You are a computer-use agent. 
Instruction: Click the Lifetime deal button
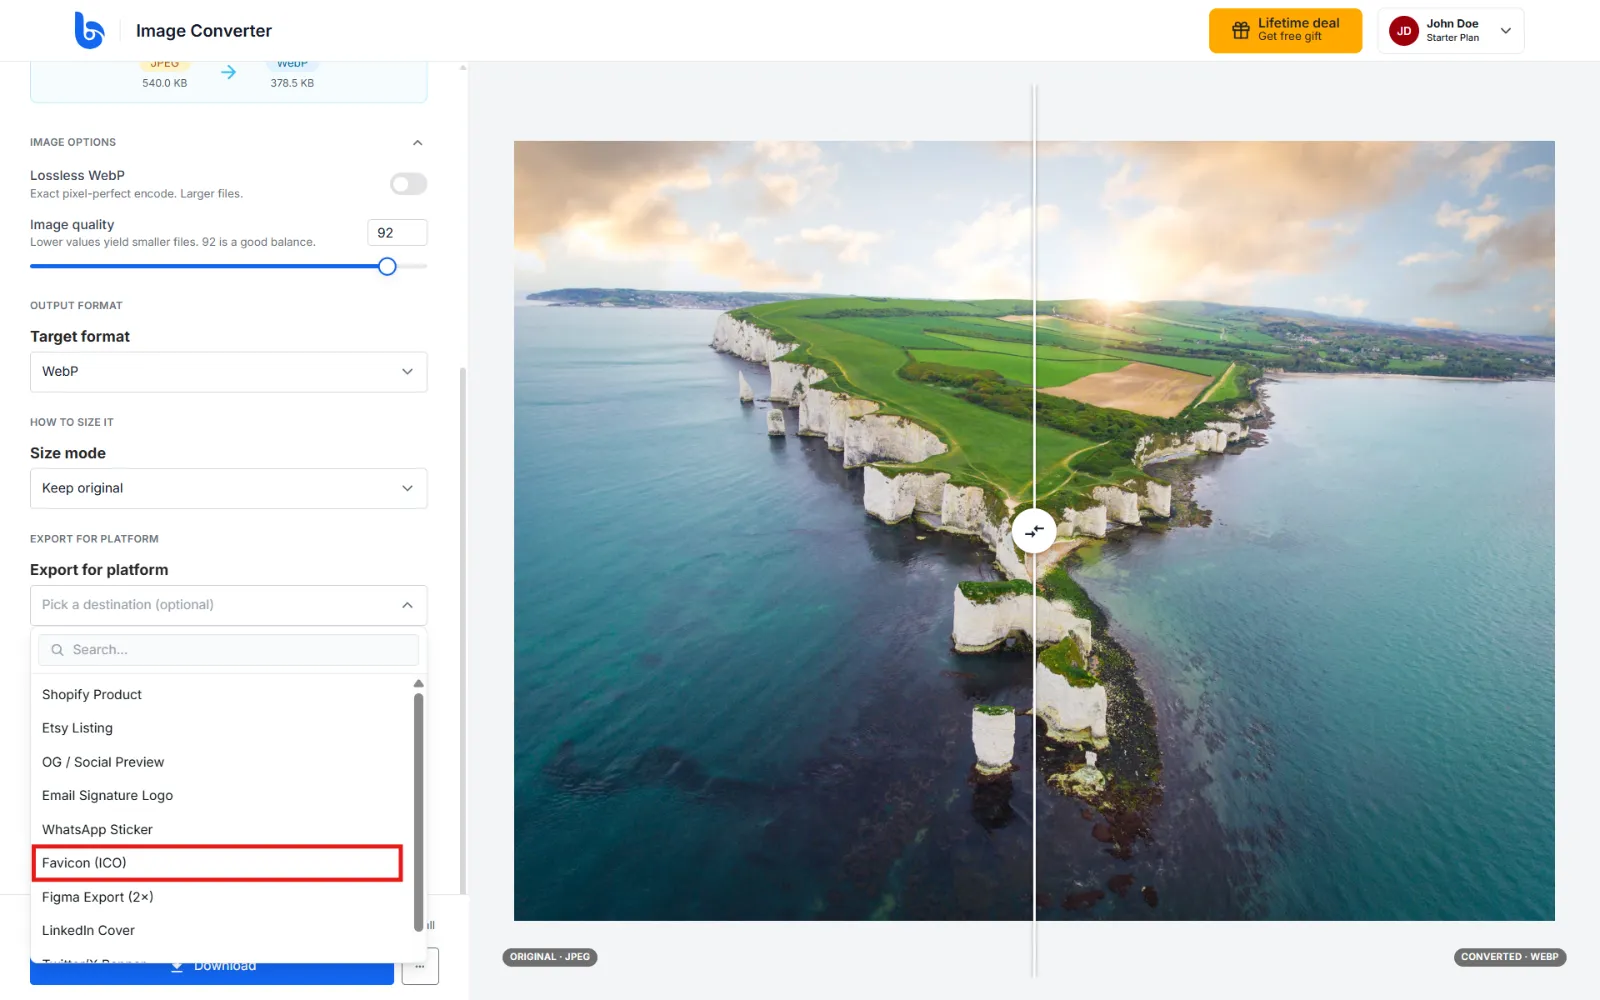pos(1285,31)
